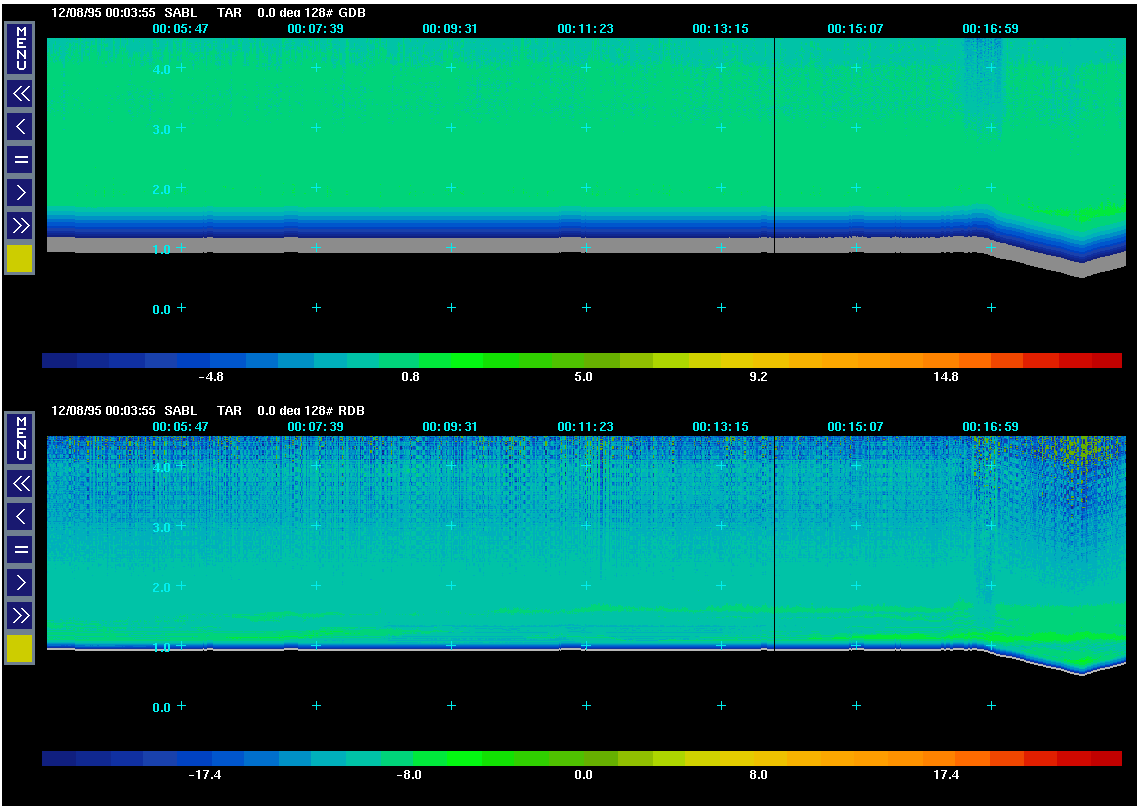This screenshot has width=1141, height=810.
Task: Click the 4.0 altitude label in the top panel
Action: tap(160, 69)
